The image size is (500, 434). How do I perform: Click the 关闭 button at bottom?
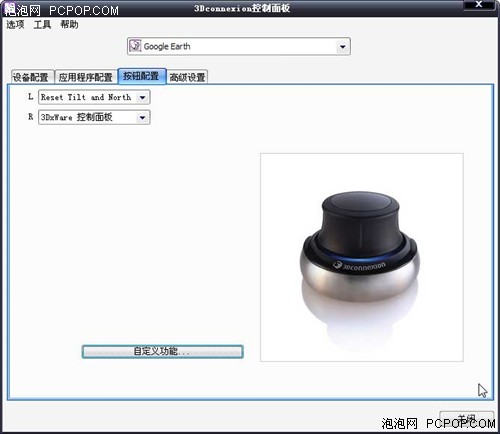[x=466, y=418]
